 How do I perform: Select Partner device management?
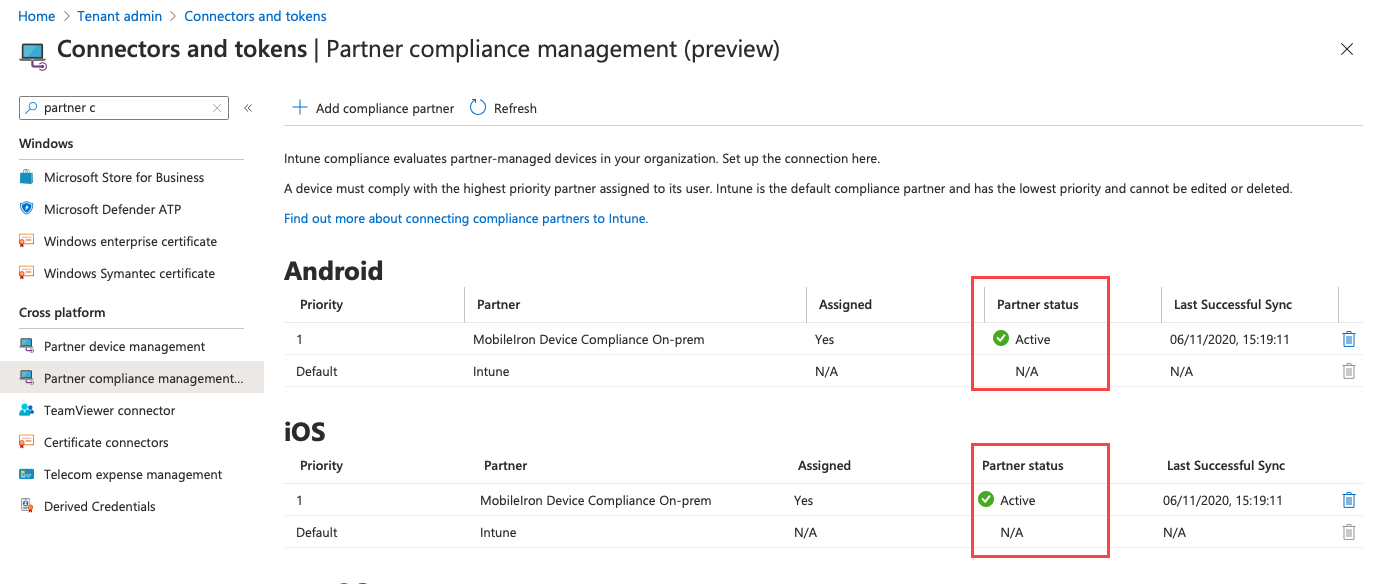point(124,346)
